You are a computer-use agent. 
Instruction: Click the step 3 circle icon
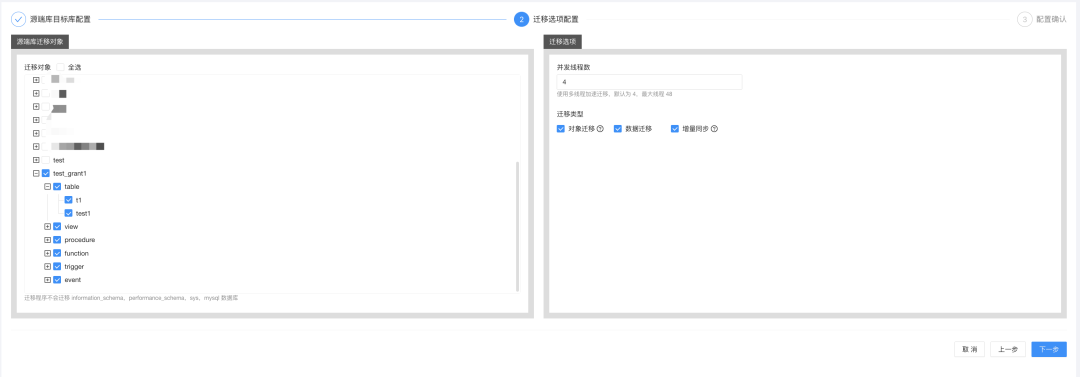click(1024, 19)
